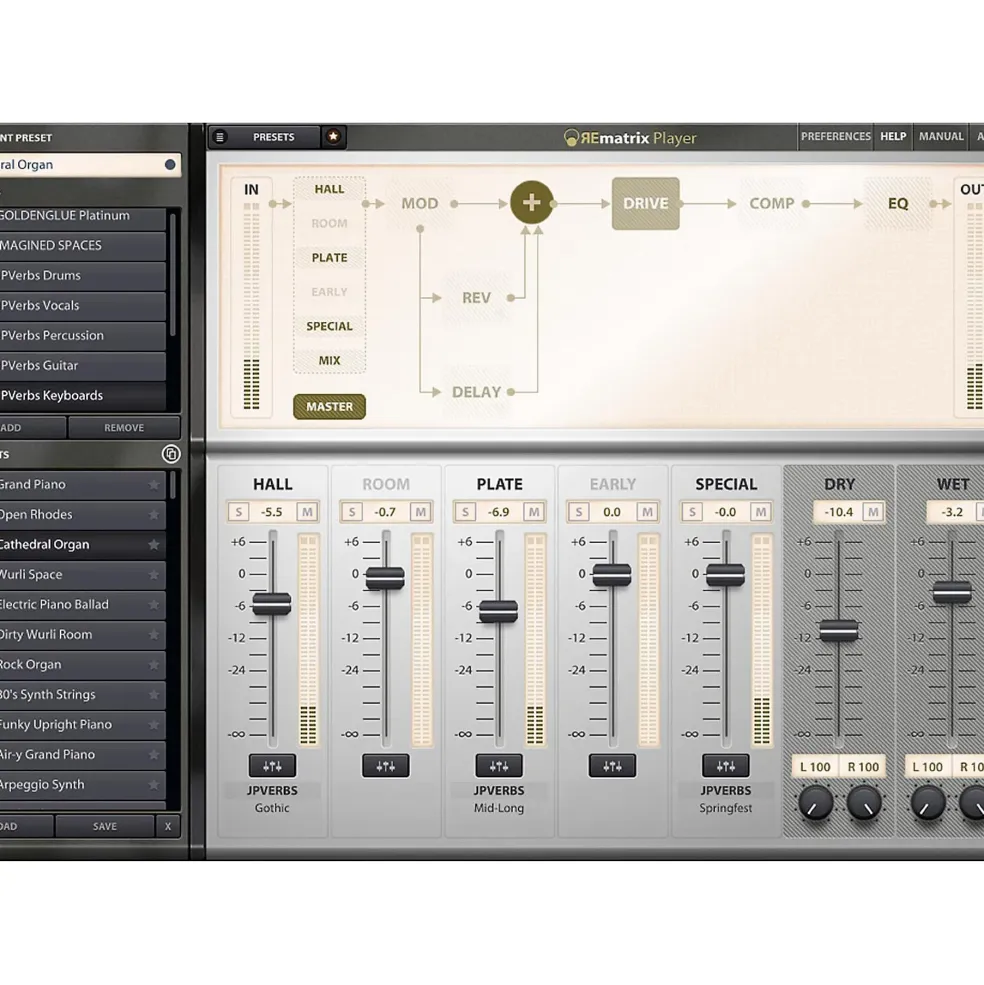Favorite the Air-y Grand Piano star
Viewport: 984px width, 985px height.
tap(153, 755)
